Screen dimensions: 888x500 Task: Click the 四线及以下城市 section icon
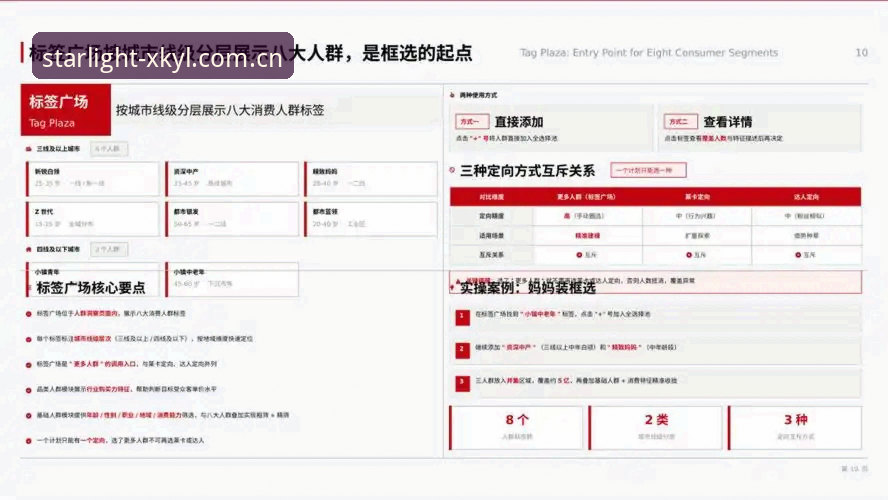(29, 249)
